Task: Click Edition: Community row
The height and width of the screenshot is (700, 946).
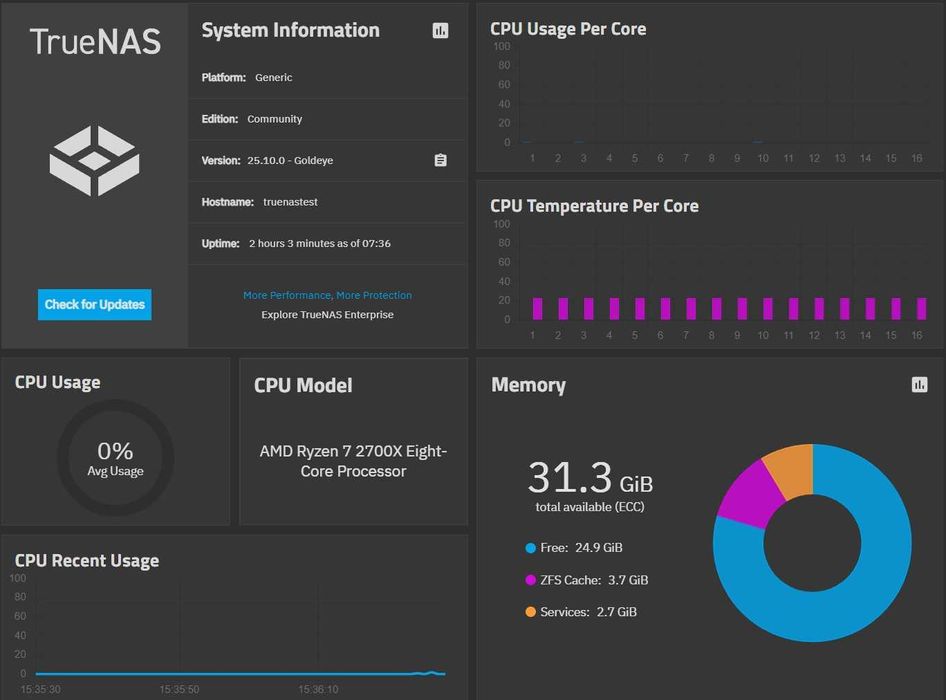Action: click(x=328, y=119)
